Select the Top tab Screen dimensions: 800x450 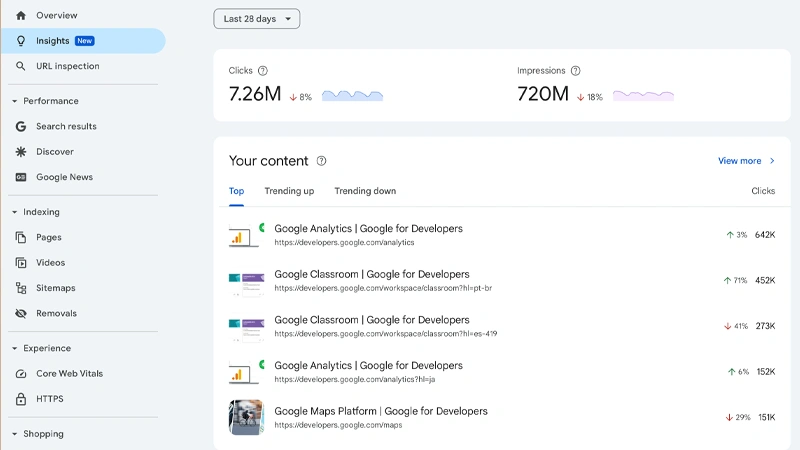point(236,191)
